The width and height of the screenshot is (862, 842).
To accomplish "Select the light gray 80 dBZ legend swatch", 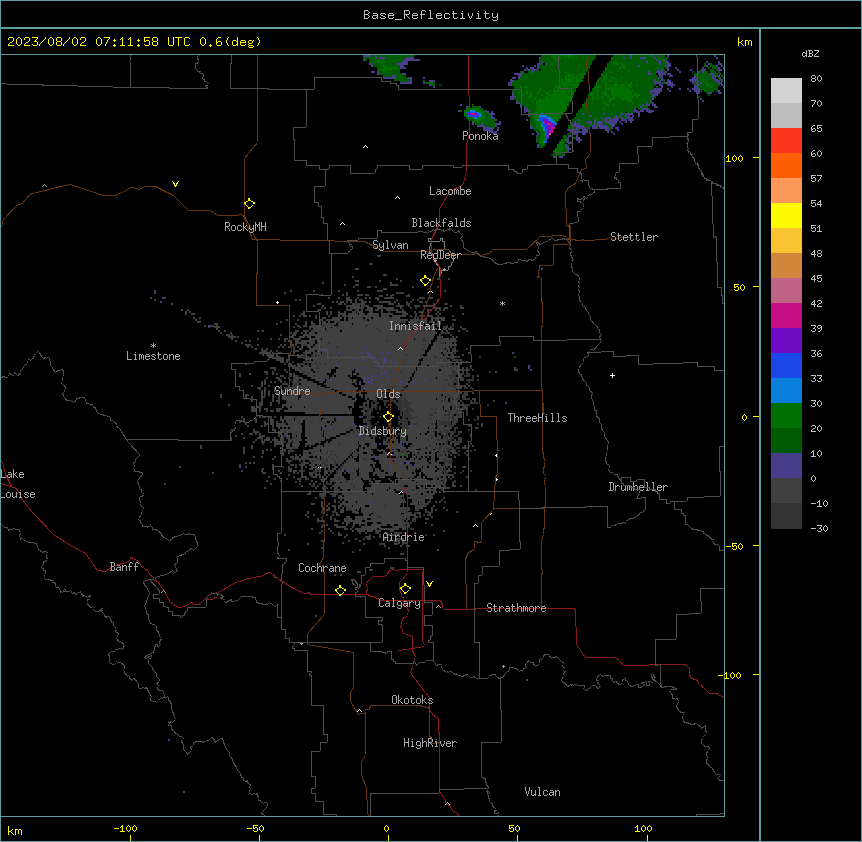I will (786, 90).
